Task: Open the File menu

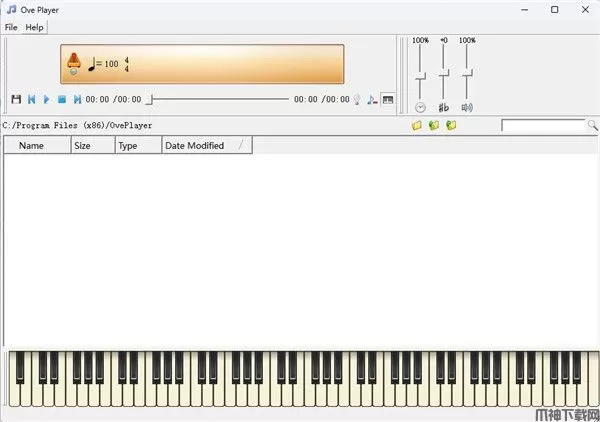Action: [11, 27]
